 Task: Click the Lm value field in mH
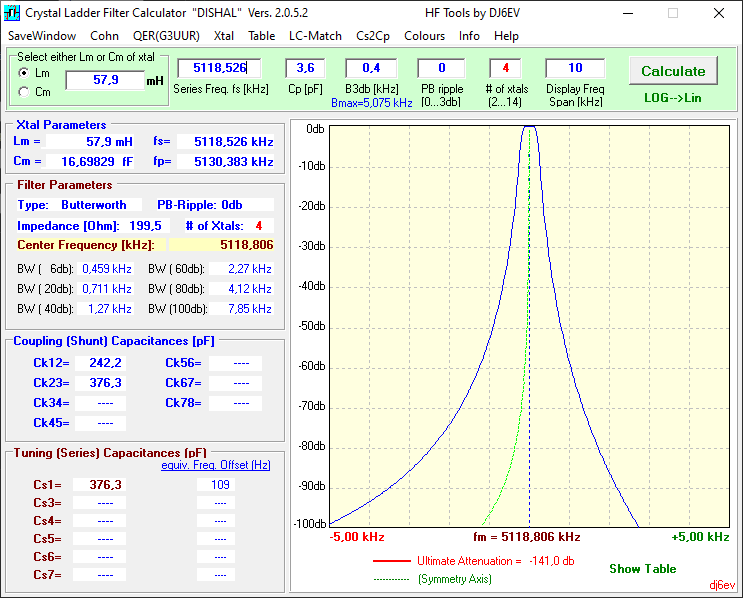click(104, 80)
